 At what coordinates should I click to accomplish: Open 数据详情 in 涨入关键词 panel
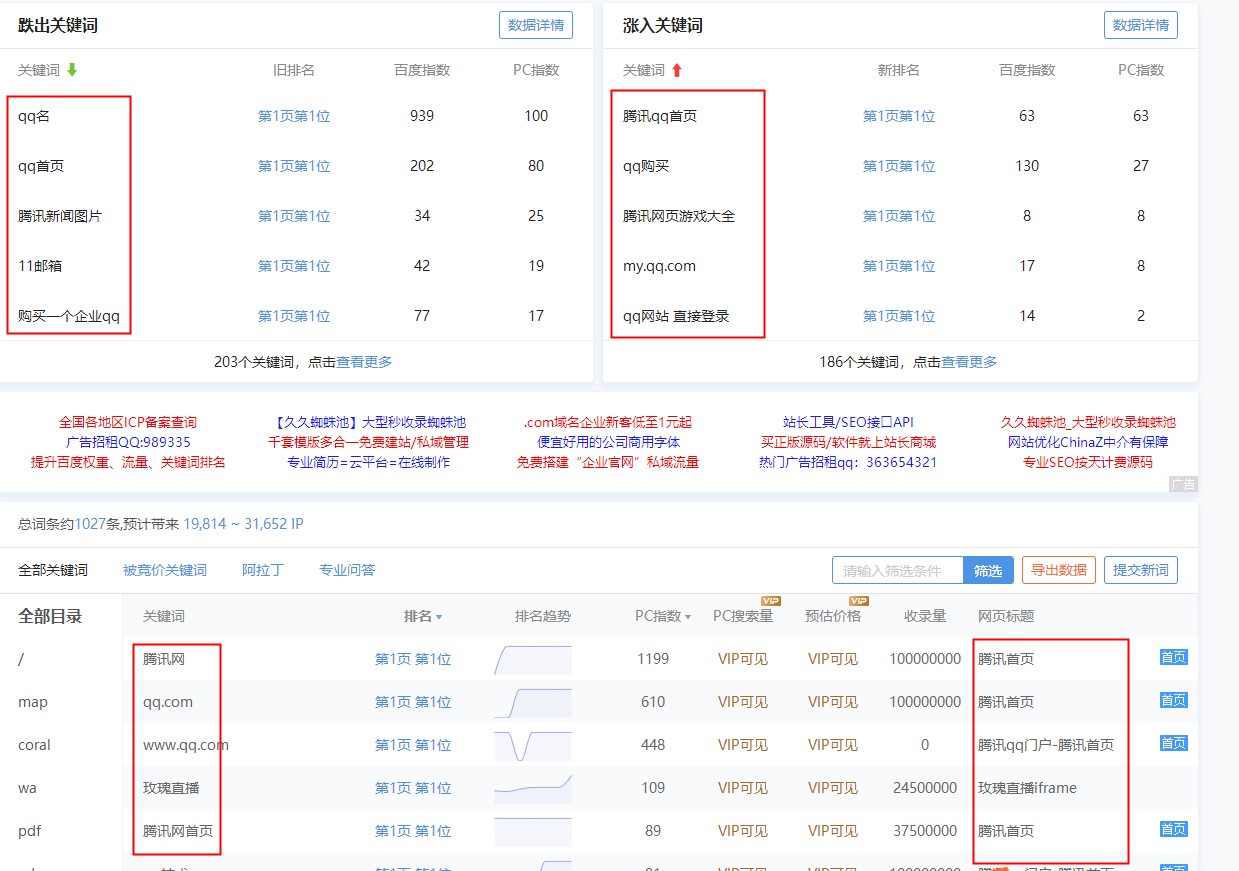click(x=1141, y=25)
